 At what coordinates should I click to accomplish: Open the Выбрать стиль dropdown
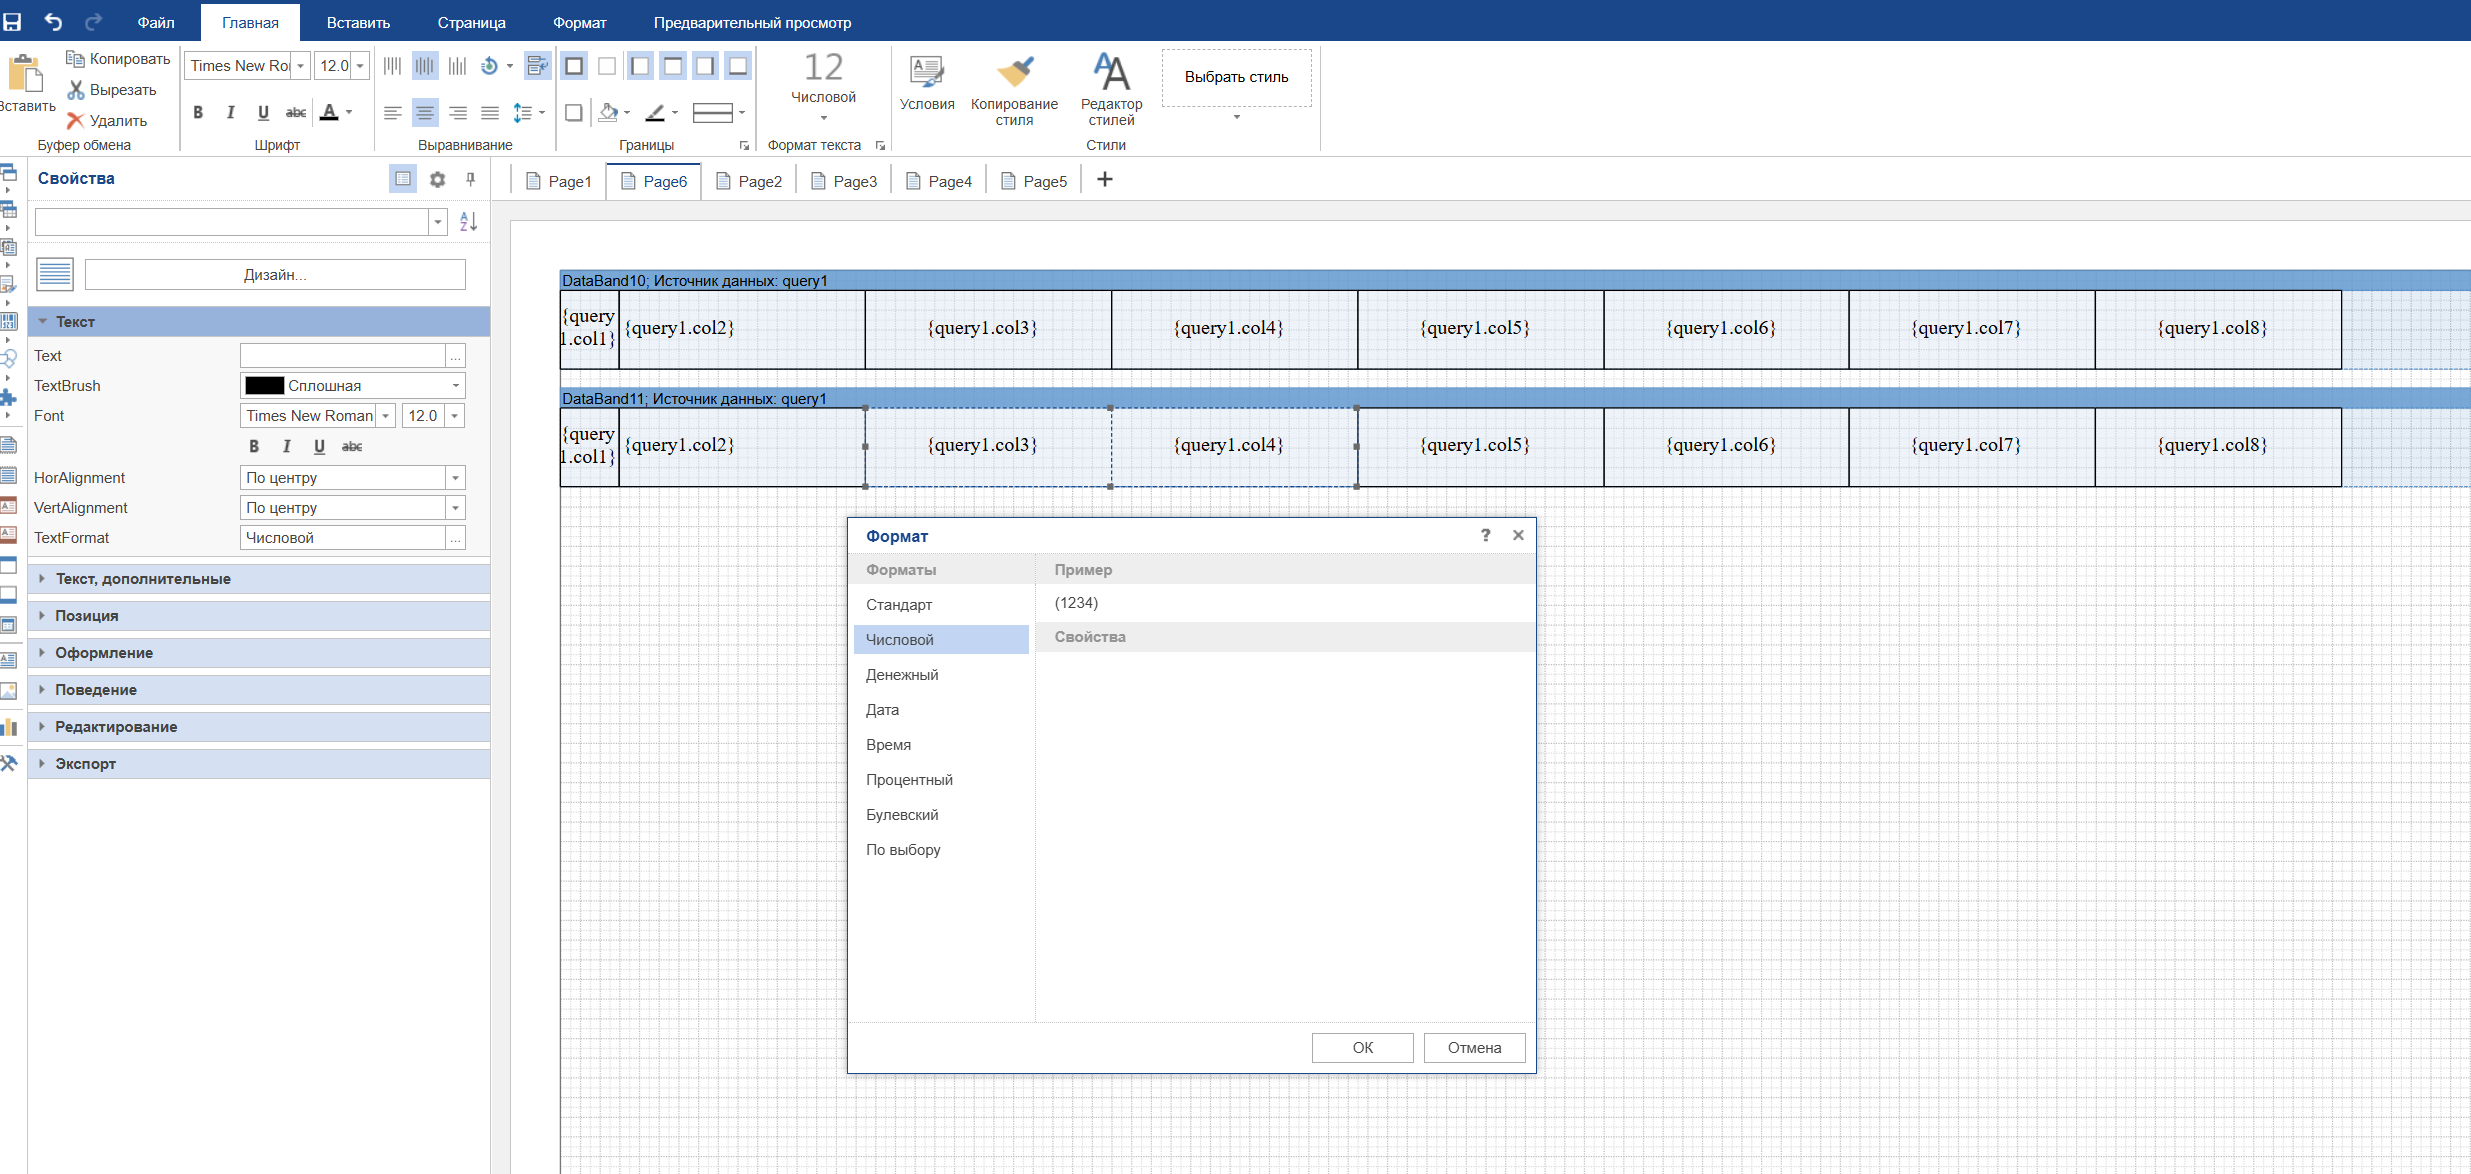click(x=1236, y=117)
